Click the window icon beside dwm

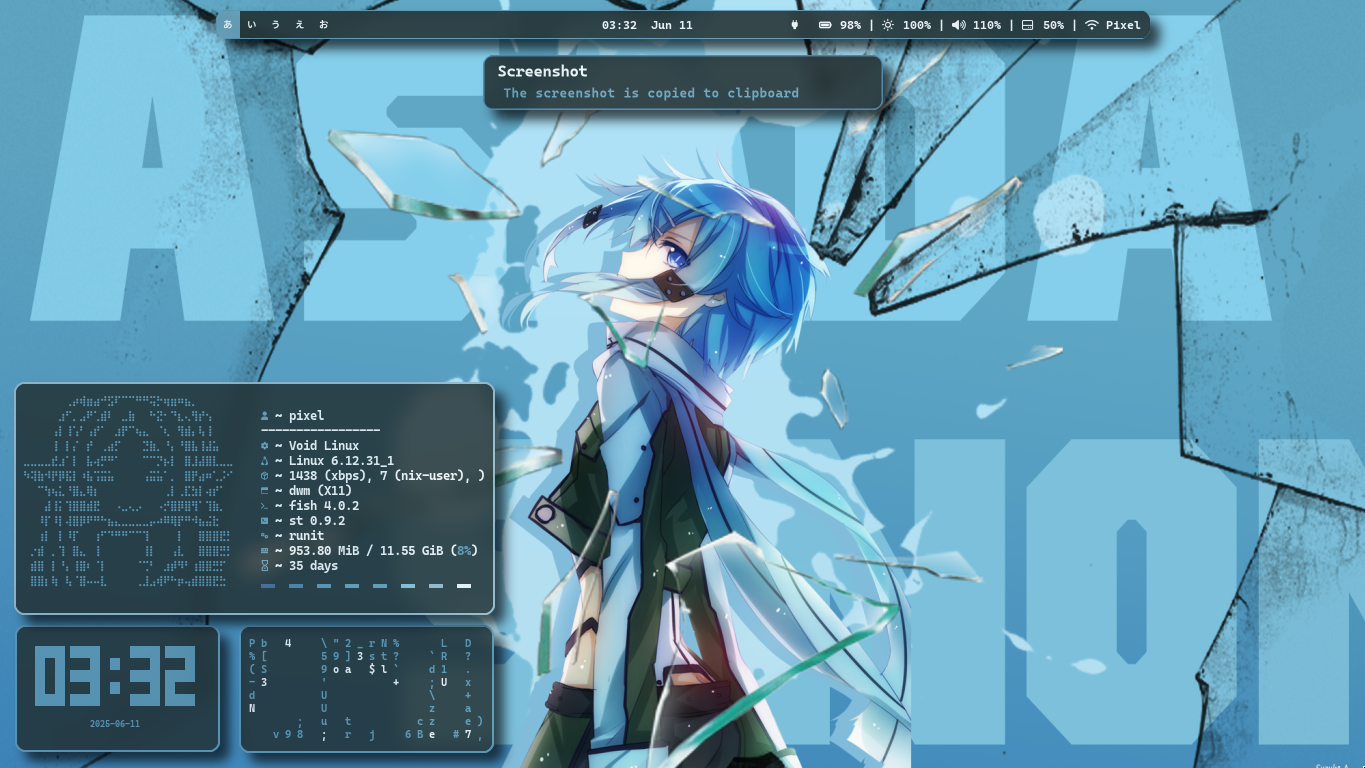point(264,491)
